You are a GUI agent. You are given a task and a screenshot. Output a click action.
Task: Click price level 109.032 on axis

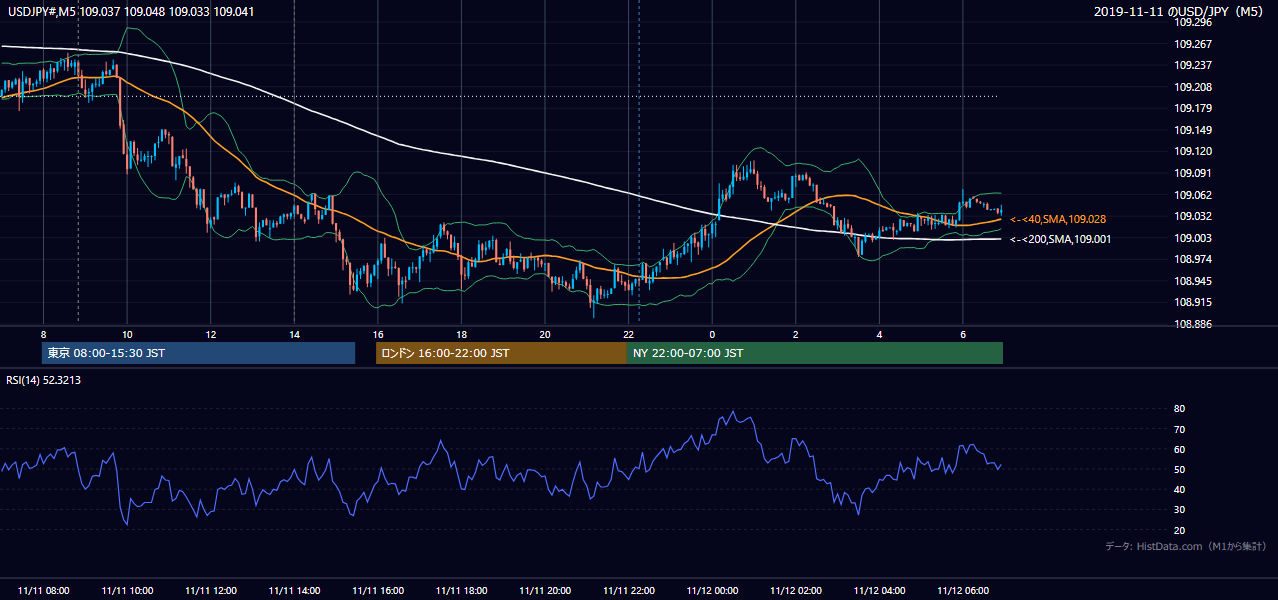pyautogui.click(x=1193, y=216)
